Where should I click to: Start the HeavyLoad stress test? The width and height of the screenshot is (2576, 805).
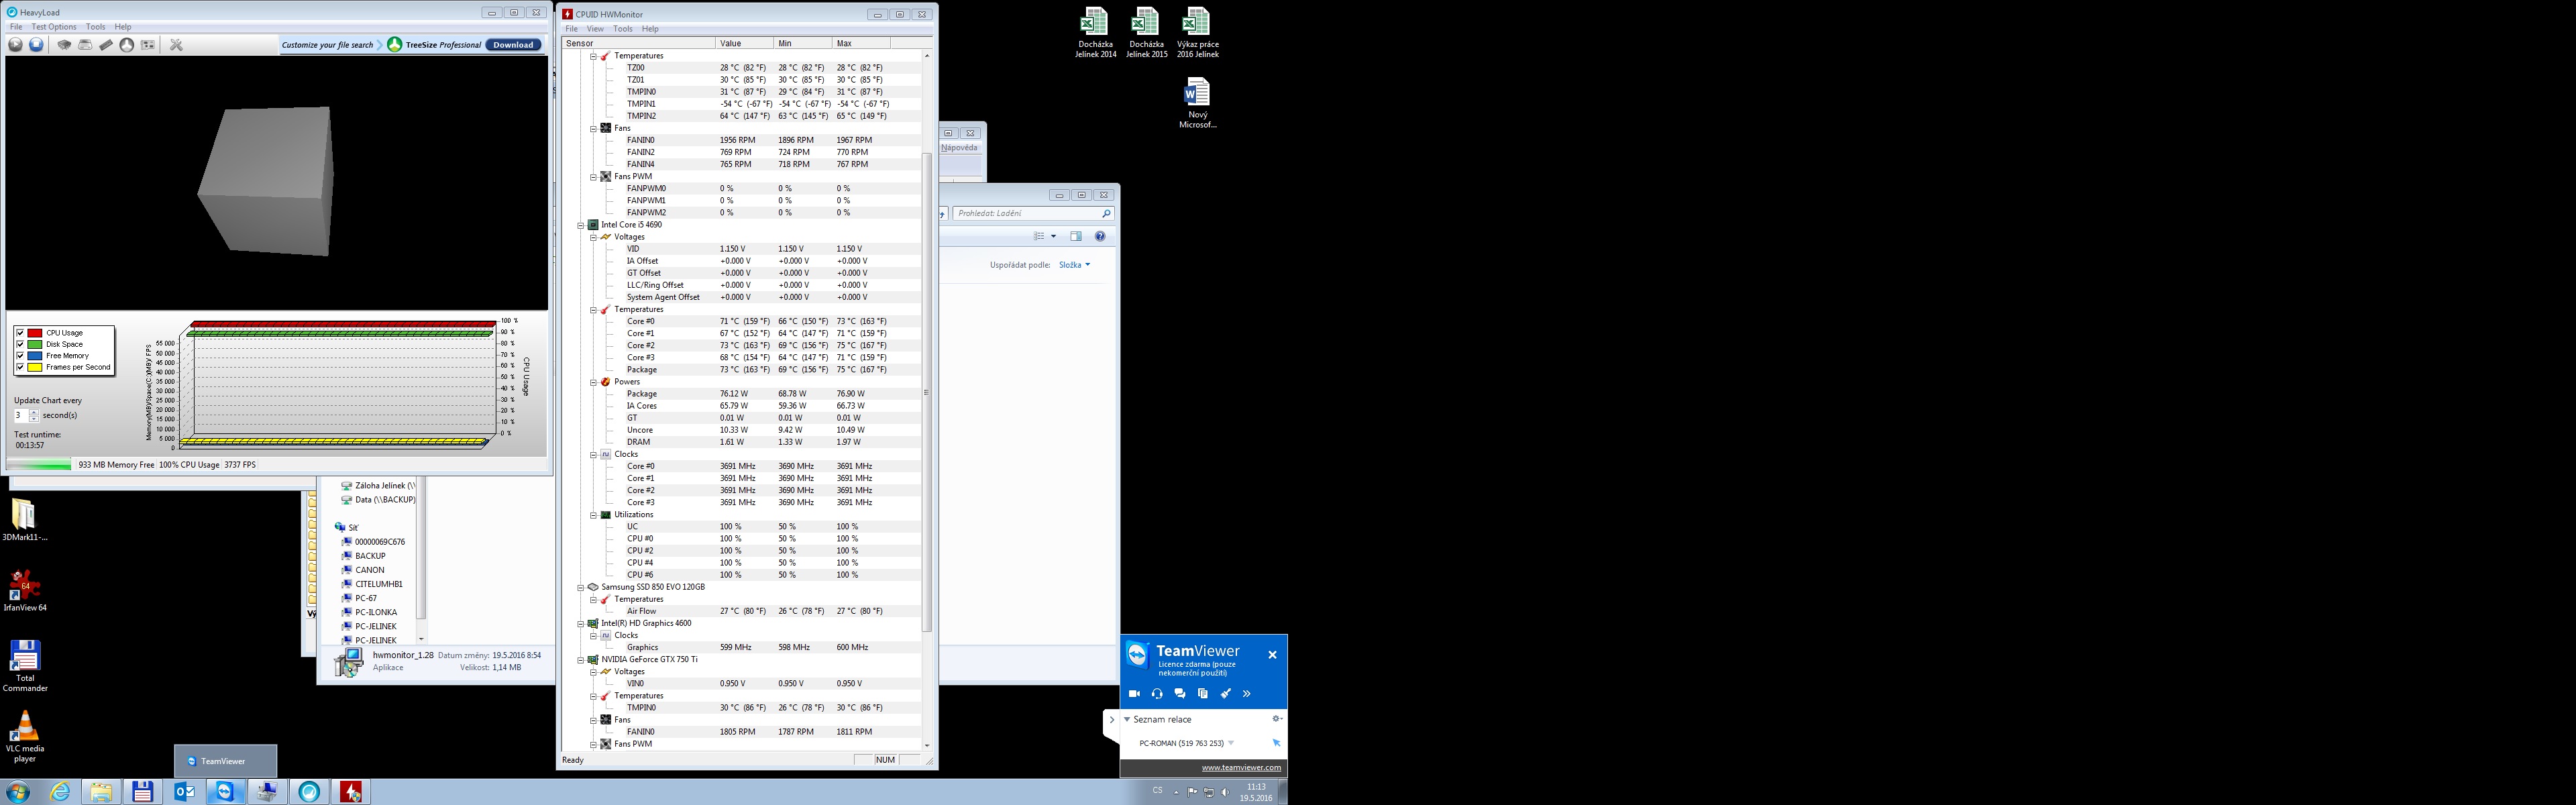coord(15,44)
